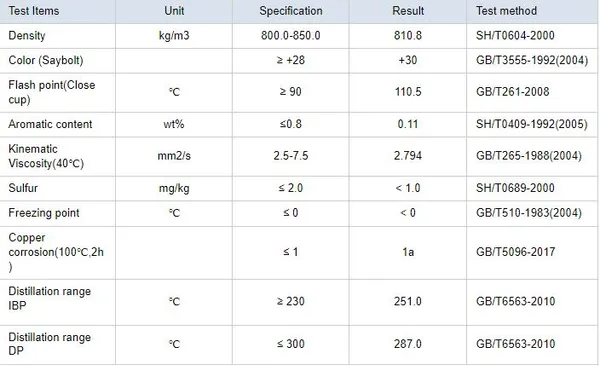This screenshot has width=600, height=366.
Task: Click the Sulfur unit mg/kg cell
Action: point(174,188)
